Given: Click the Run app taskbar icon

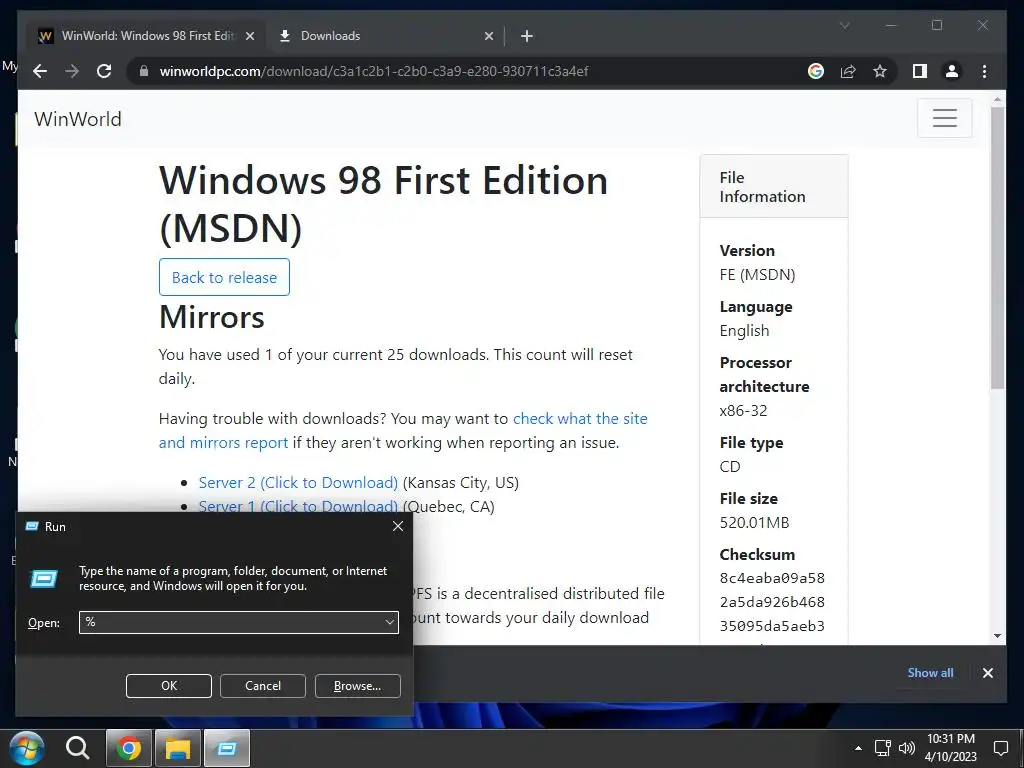Looking at the screenshot, I should pyautogui.click(x=227, y=748).
